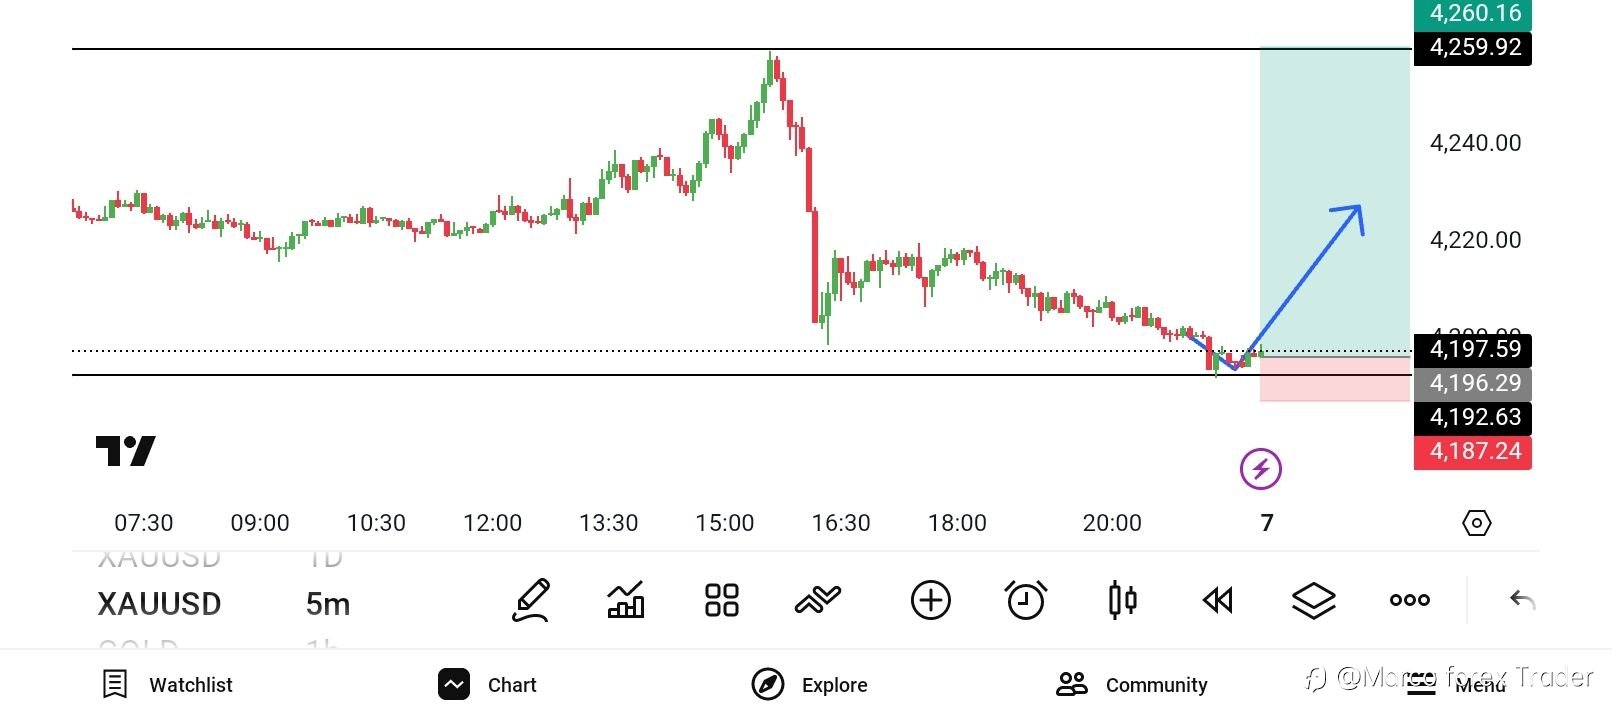Open the indicators chart icon
The width and height of the screenshot is (1612, 720).
[626, 600]
